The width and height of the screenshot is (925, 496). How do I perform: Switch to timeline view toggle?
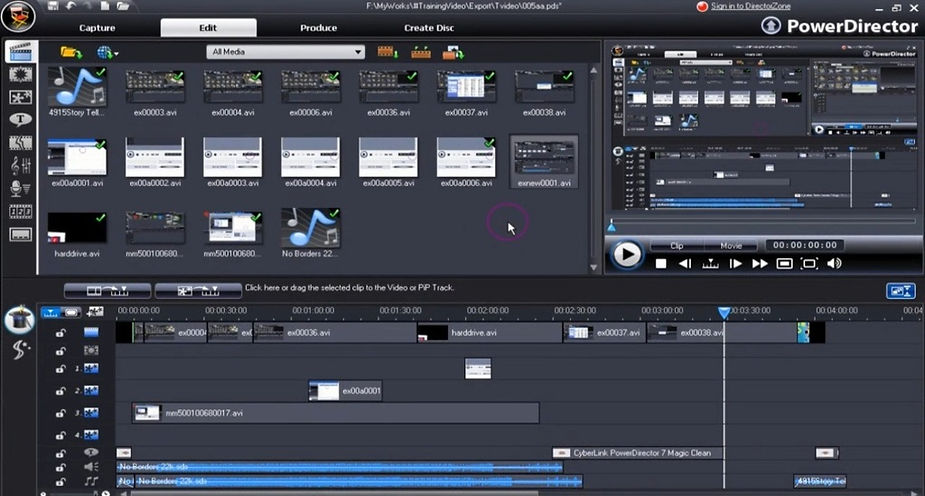click(x=51, y=312)
